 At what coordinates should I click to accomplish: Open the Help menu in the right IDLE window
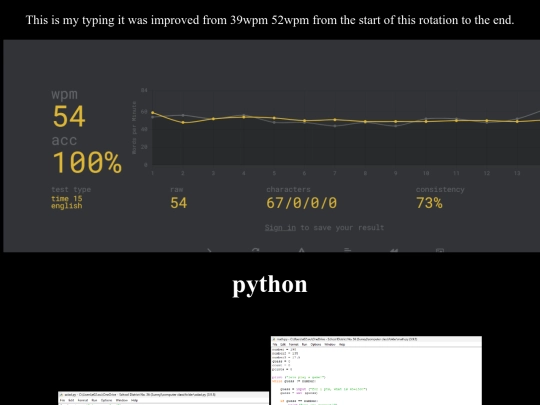coord(342,344)
